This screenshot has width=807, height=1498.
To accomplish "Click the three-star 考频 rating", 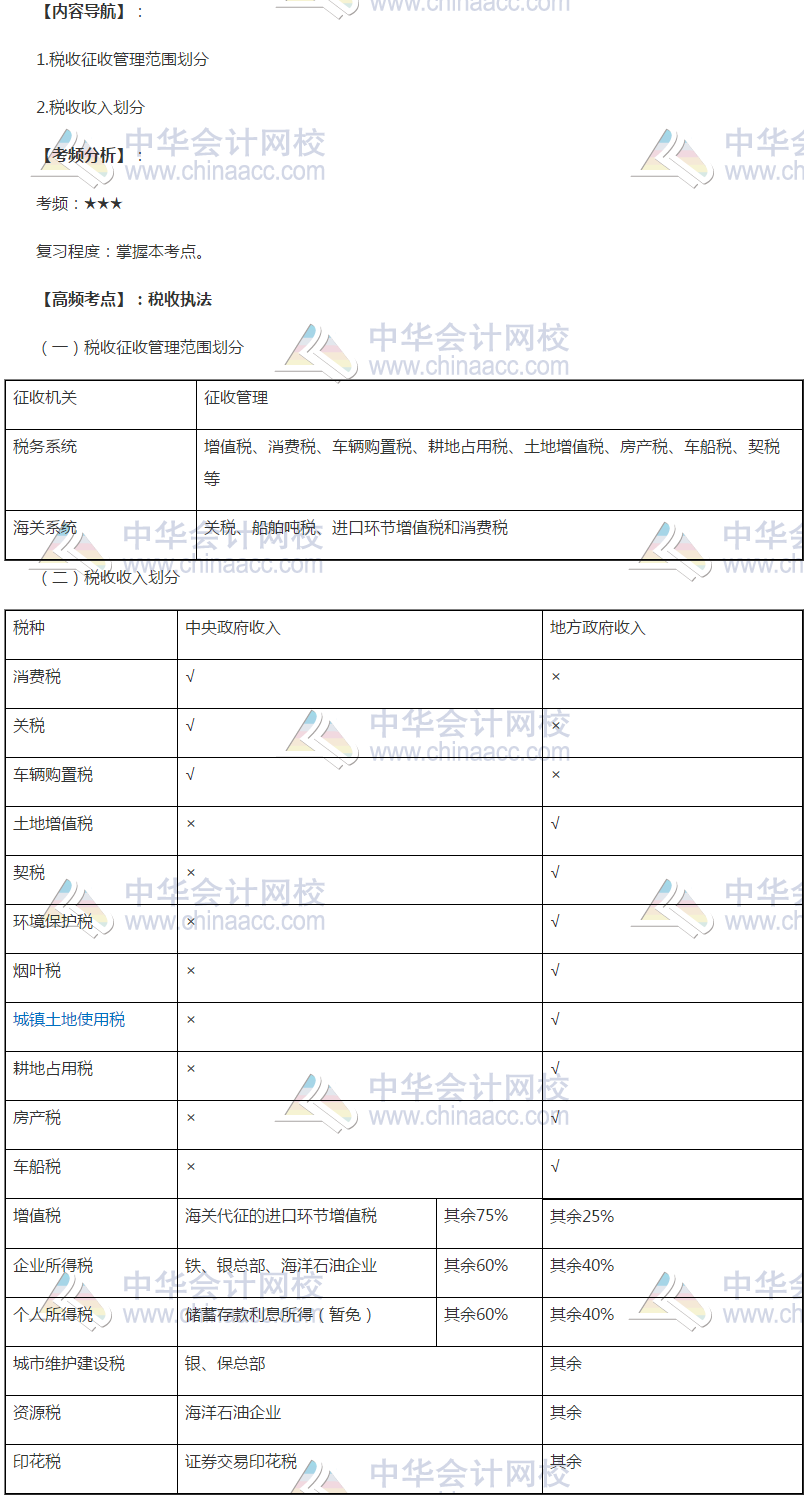I will (103, 203).
